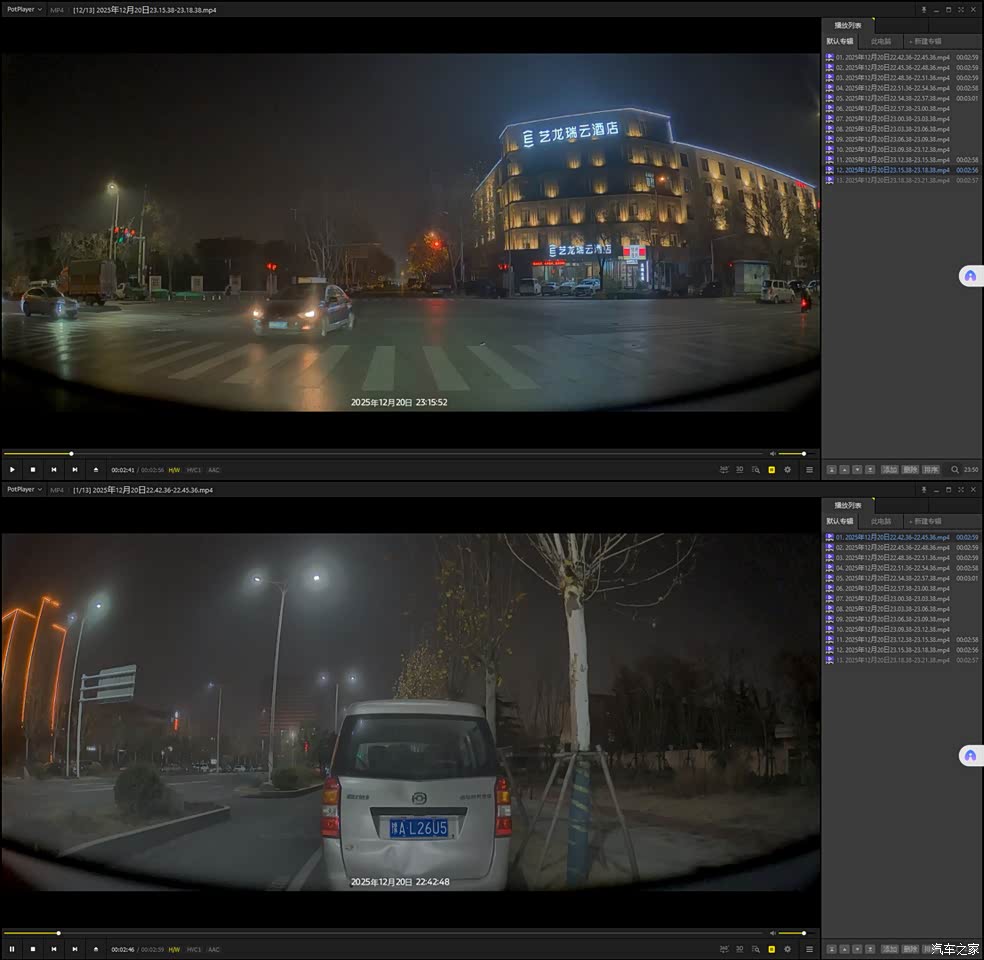
Task: Stop the video in the top player
Action: tap(33, 469)
